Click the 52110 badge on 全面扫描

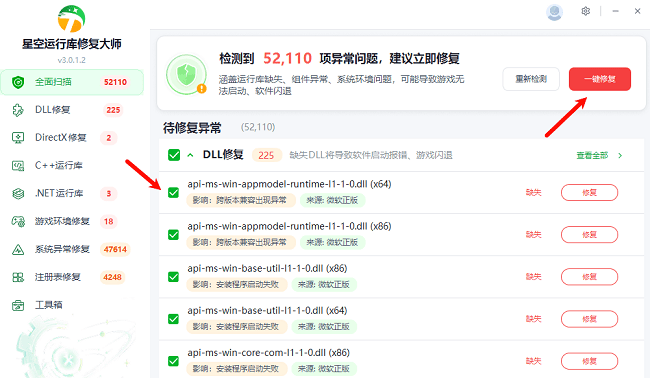(115, 82)
